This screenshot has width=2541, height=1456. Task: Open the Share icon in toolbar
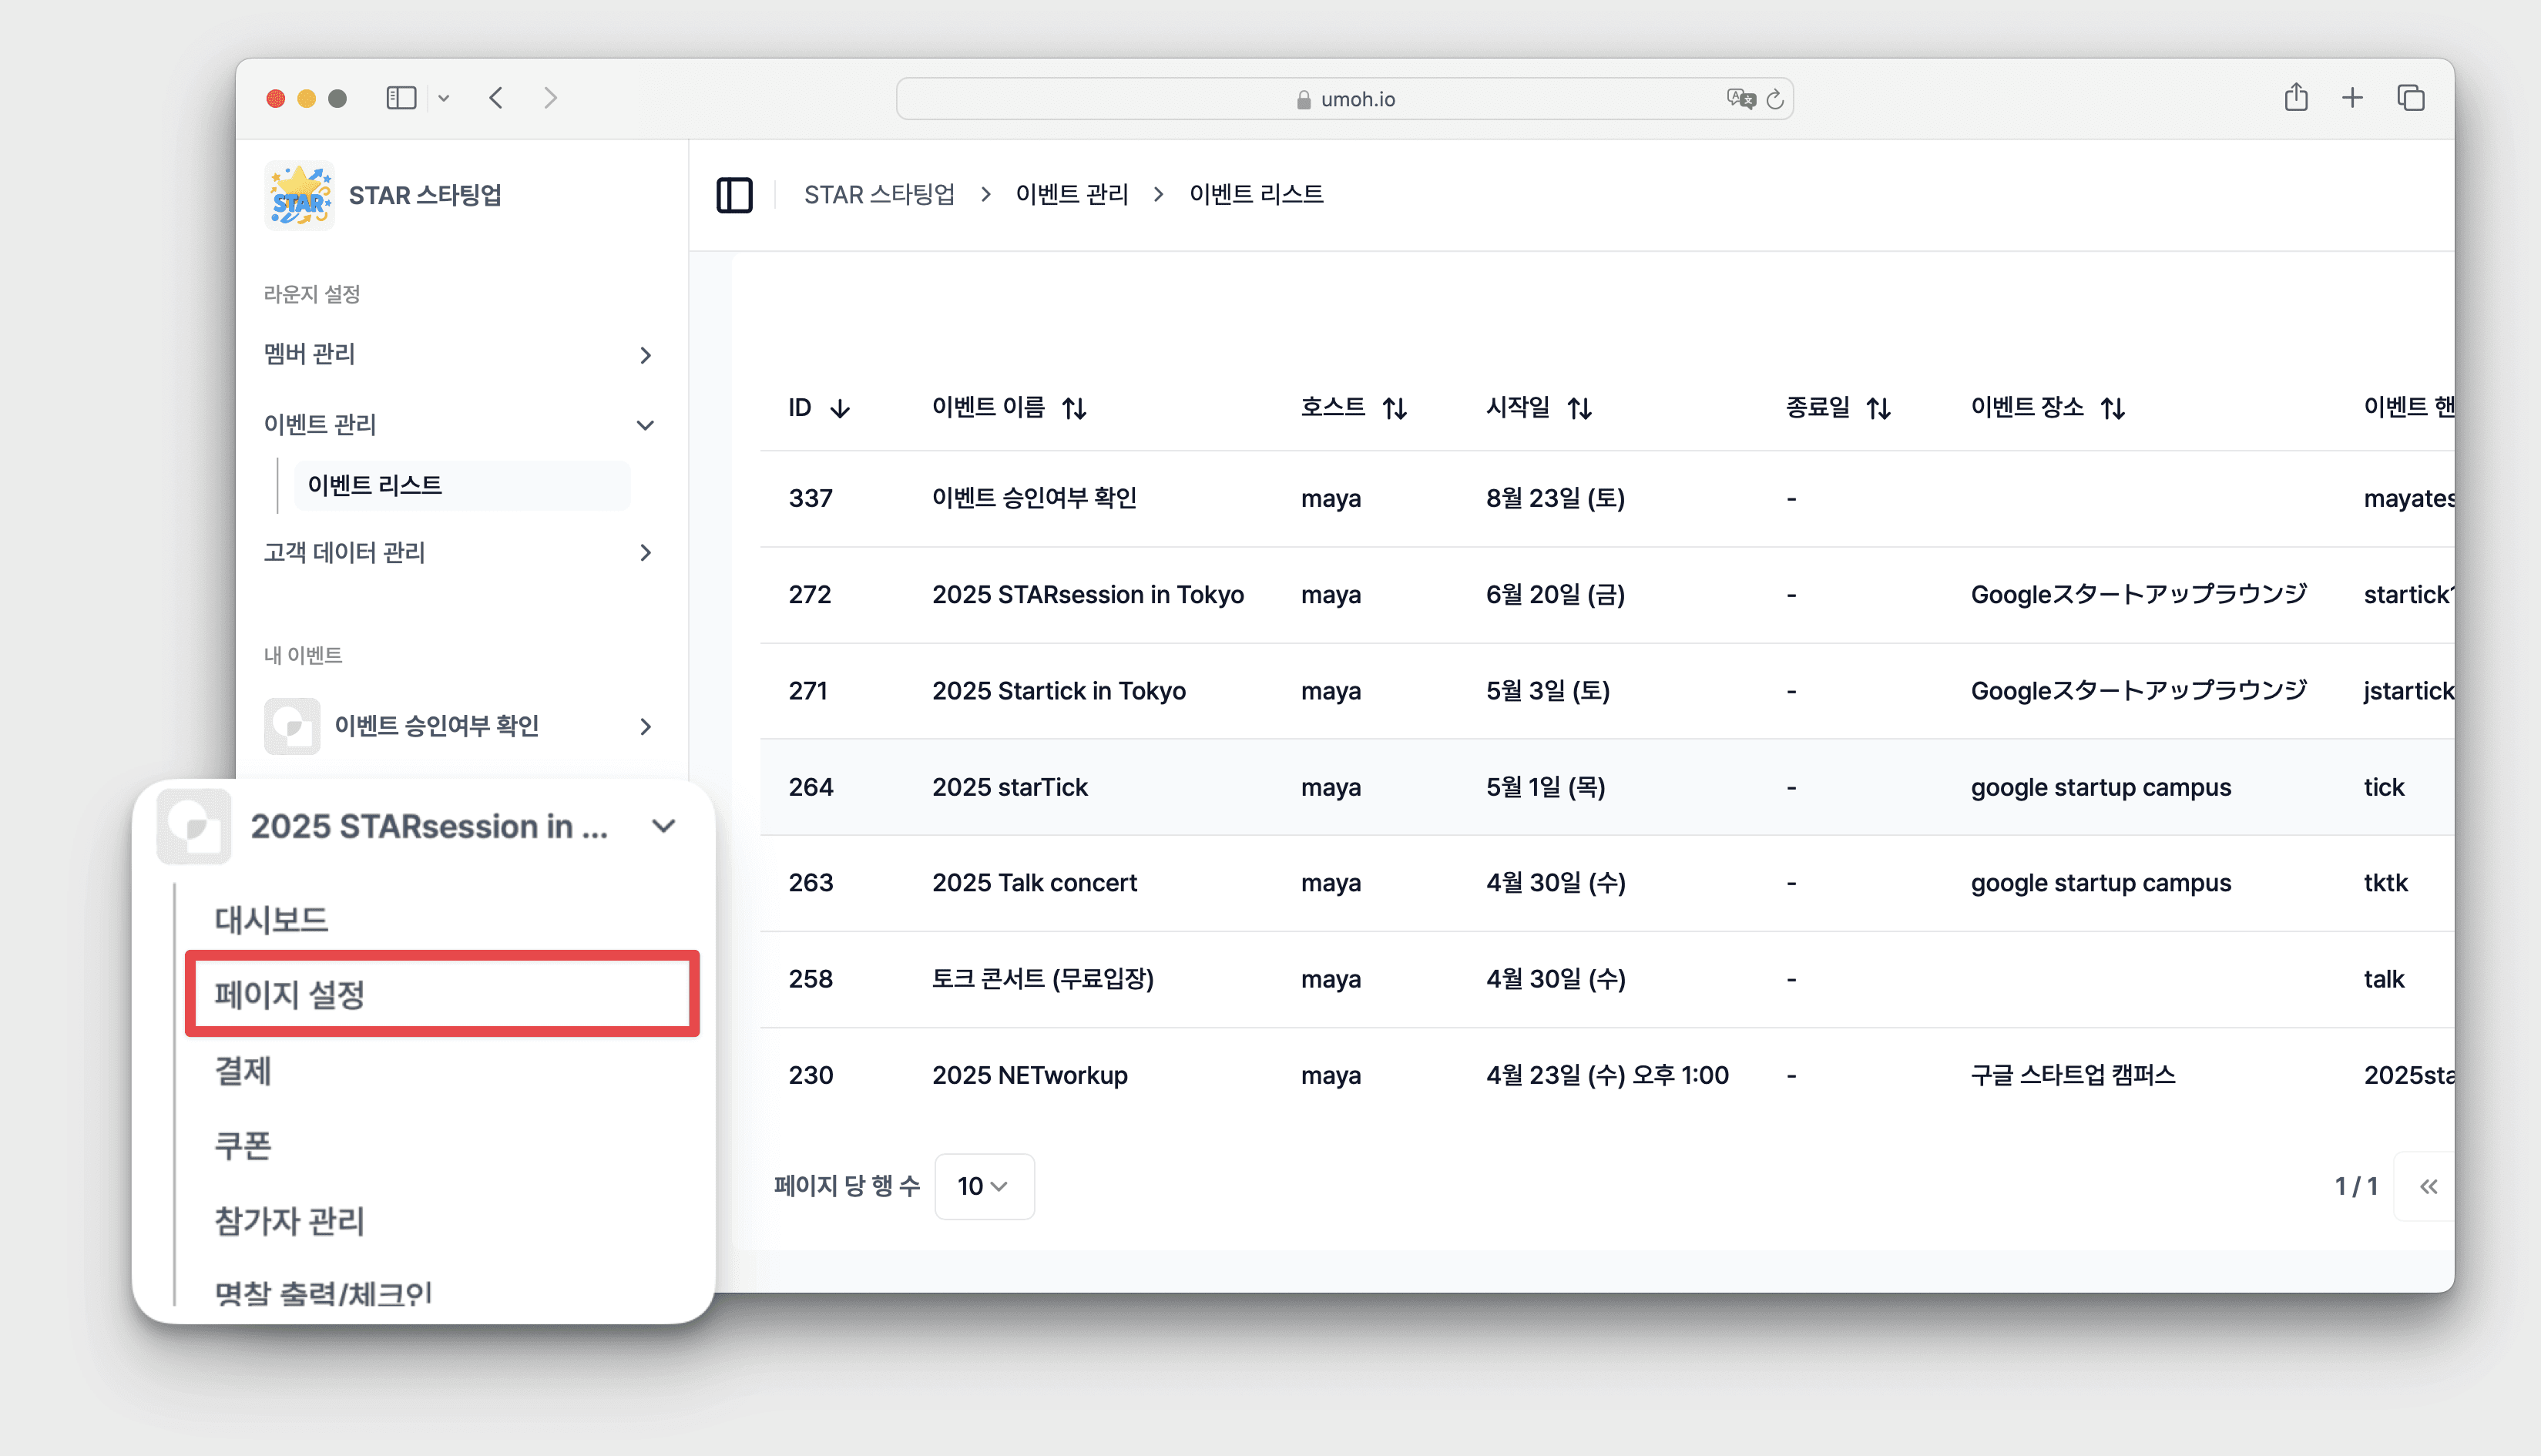click(x=2295, y=98)
